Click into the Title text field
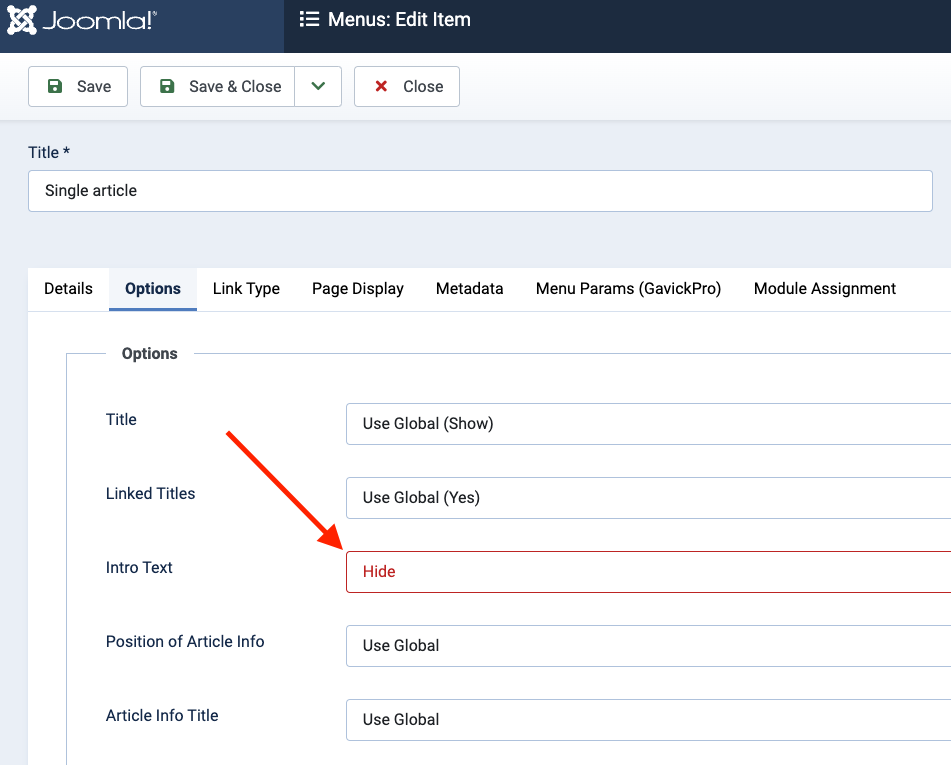Viewport: 951px width, 765px height. [x=480, y=191]
